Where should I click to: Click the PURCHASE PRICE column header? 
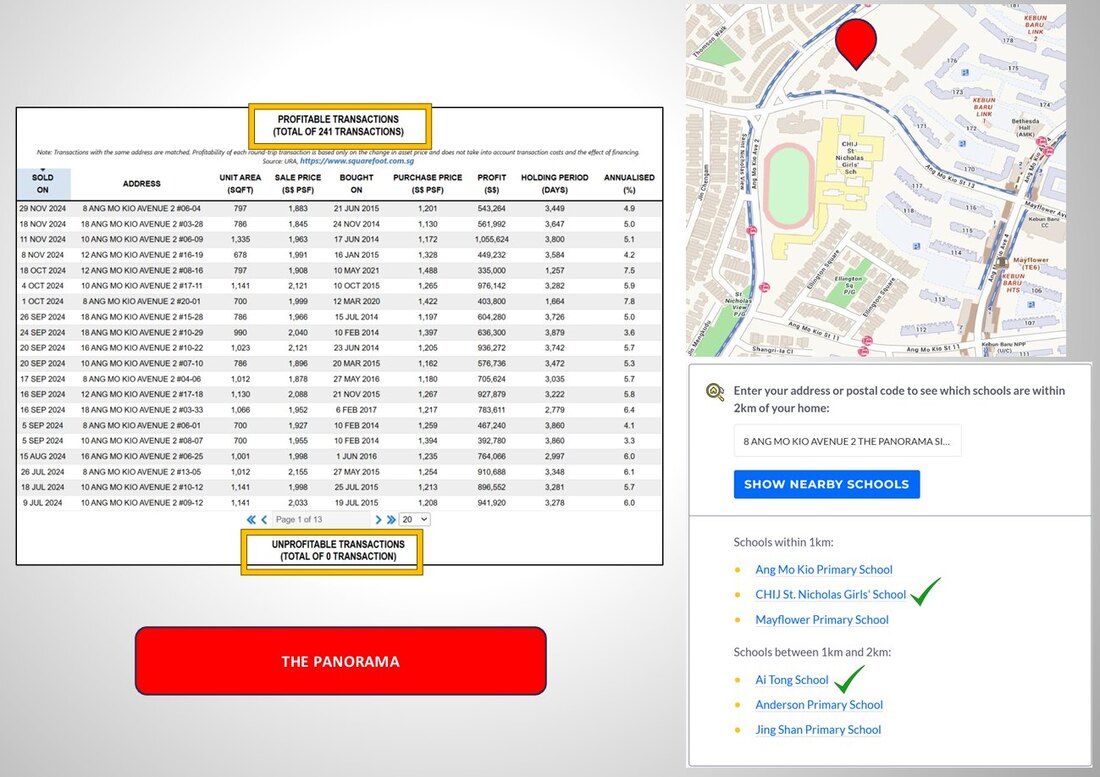coord(427,184)
